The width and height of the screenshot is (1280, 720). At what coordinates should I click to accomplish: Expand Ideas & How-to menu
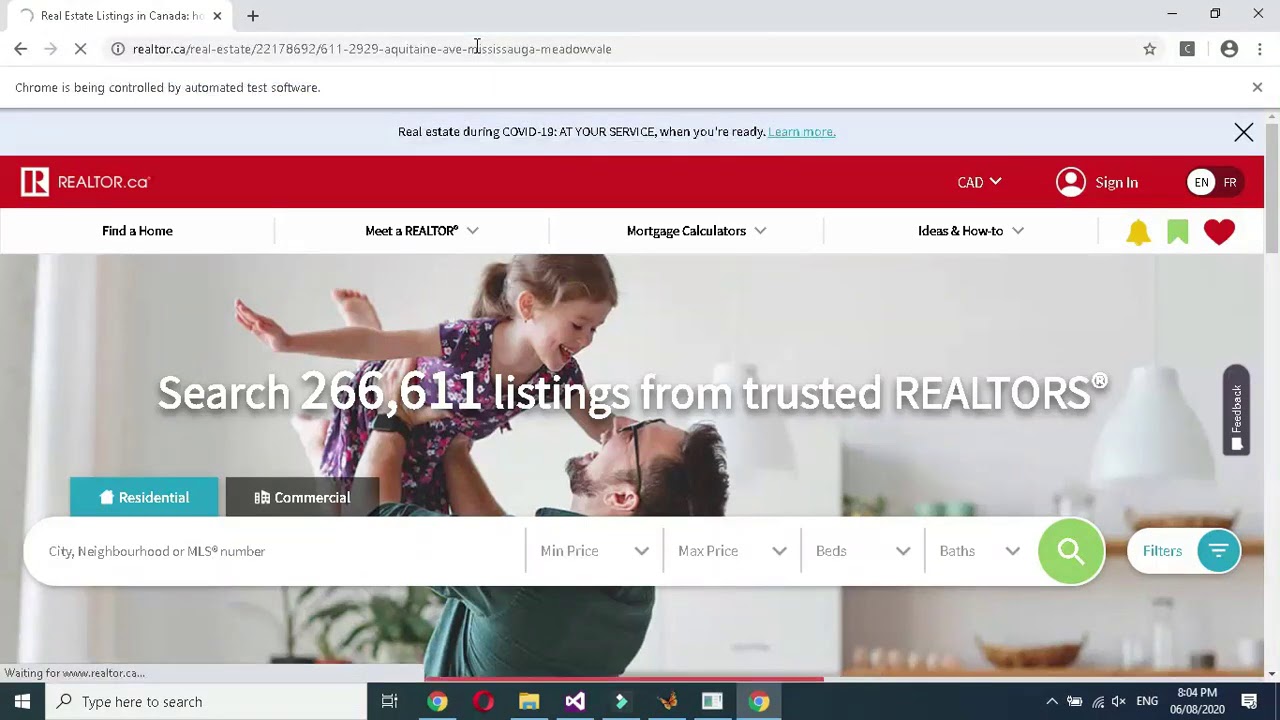(970, 231)
